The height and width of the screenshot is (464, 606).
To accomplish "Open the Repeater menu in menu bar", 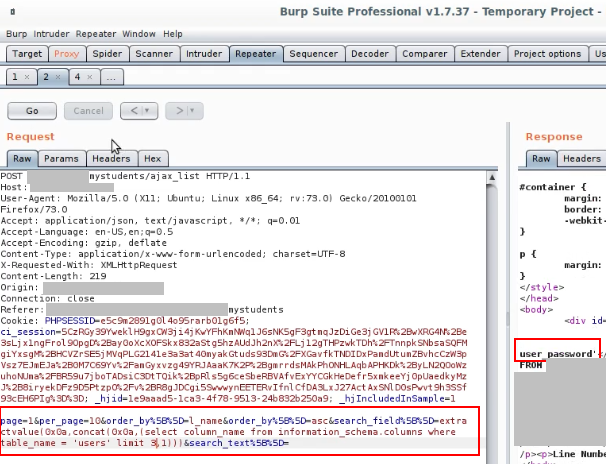I will (95, 34).
